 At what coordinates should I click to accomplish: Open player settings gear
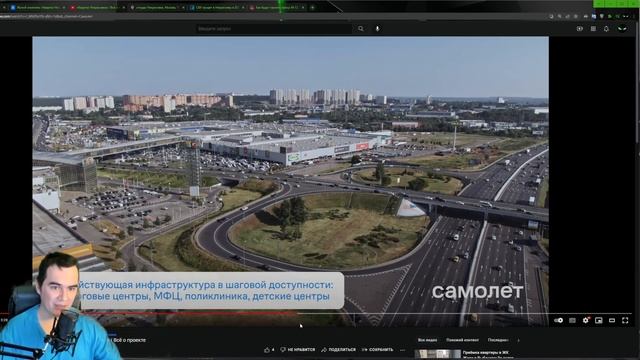586,320
